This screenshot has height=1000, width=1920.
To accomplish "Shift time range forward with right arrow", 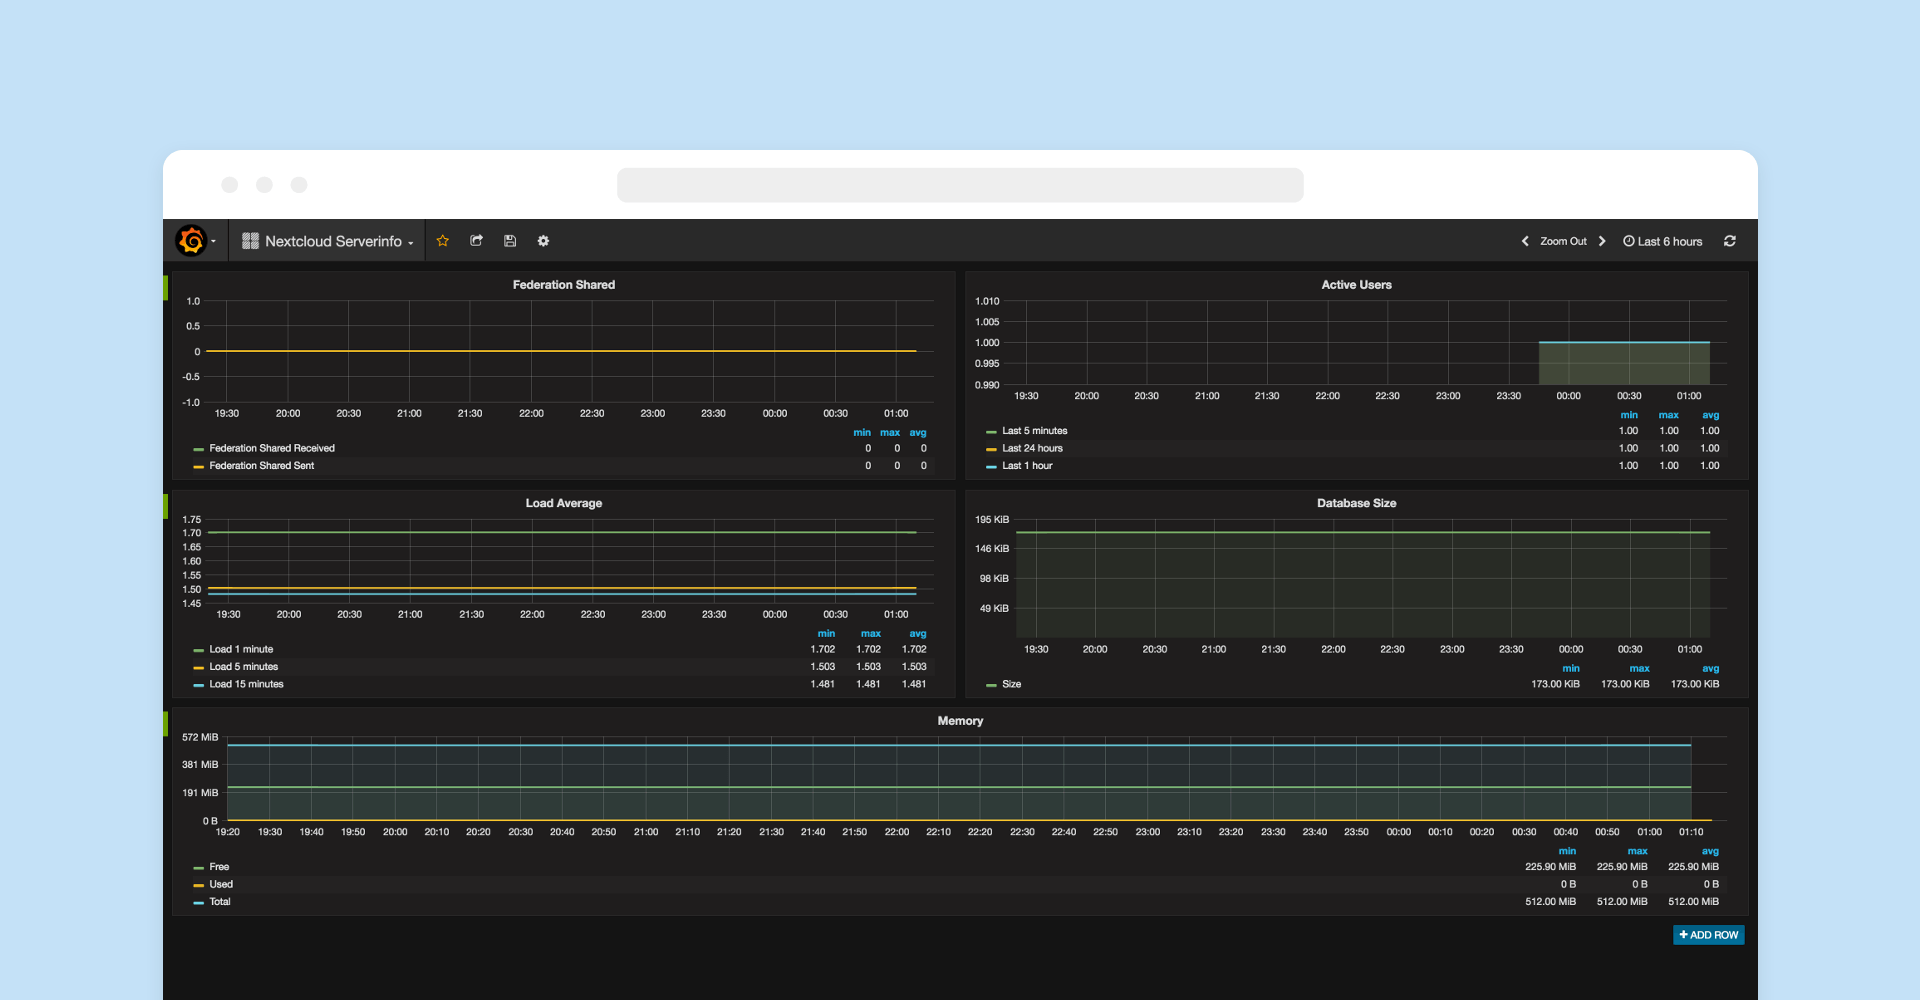I will 1602,241.
